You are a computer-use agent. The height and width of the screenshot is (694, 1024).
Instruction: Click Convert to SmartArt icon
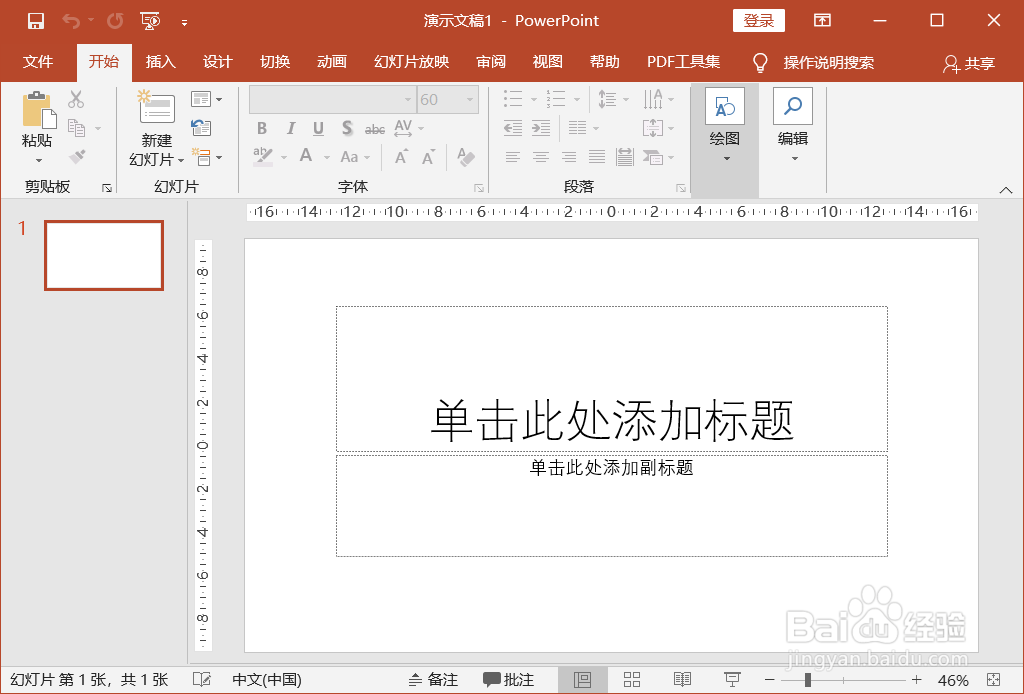(x=653, y=157)
